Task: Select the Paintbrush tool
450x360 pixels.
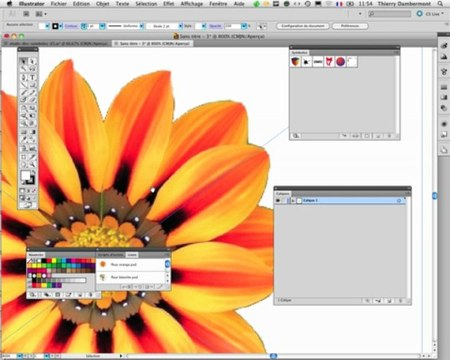Action: point(23,93)
